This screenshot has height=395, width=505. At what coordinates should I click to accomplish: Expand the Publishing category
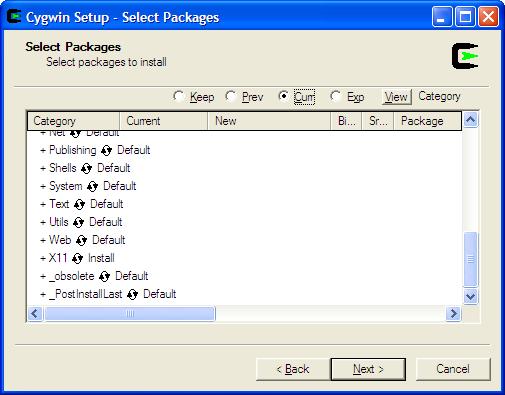pos(43,151)
